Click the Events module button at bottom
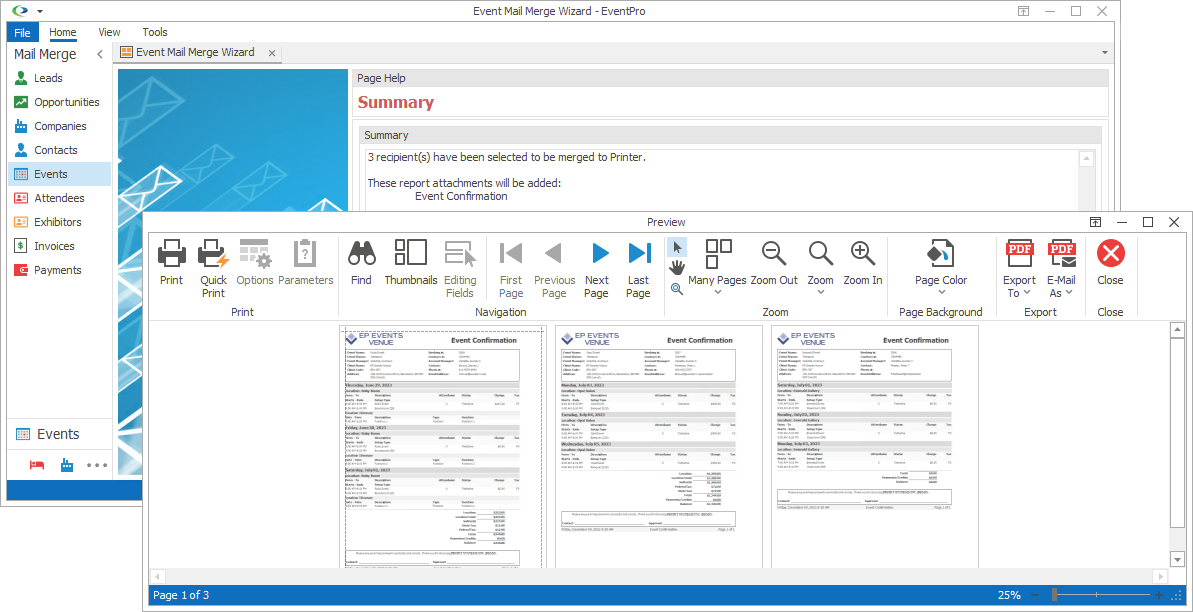Screen dimensions: 1193x612 pos(59,434)
